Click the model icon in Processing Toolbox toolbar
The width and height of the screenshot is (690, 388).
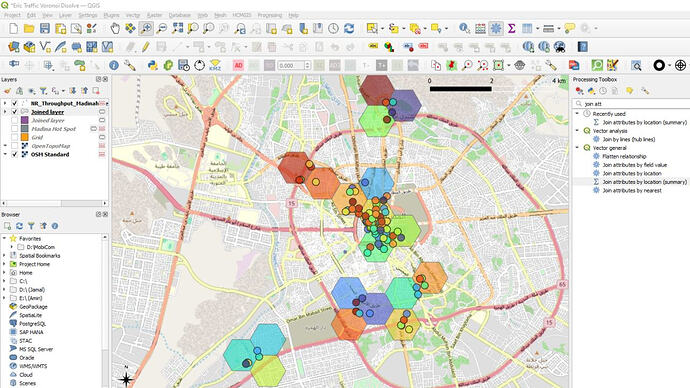(x=580, y=91)
